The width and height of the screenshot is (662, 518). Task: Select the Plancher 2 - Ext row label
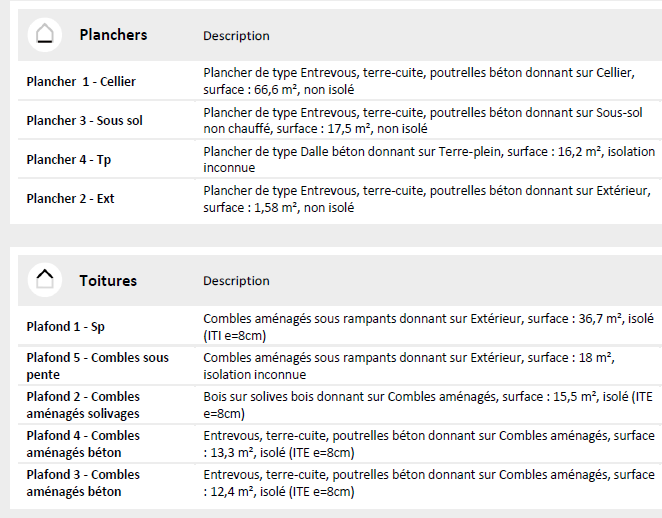coord(70,198)
